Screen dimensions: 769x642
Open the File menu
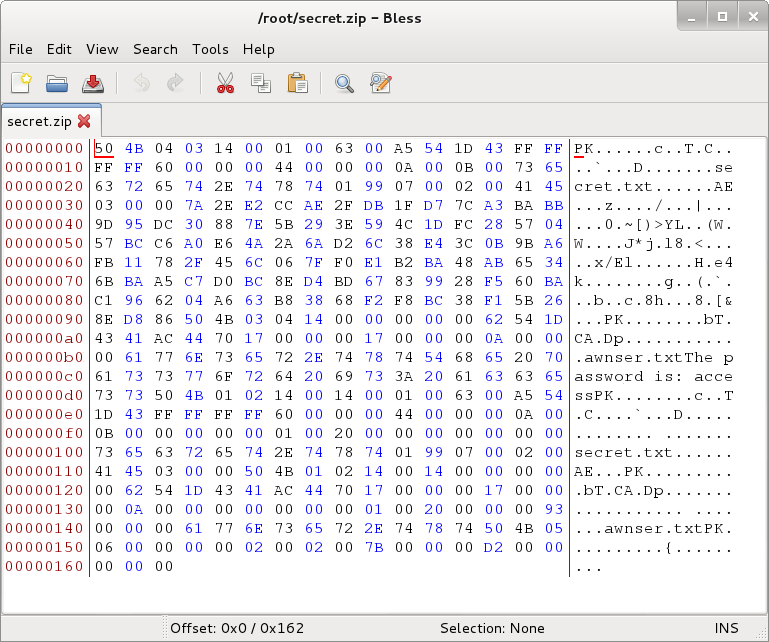(21, 49)
